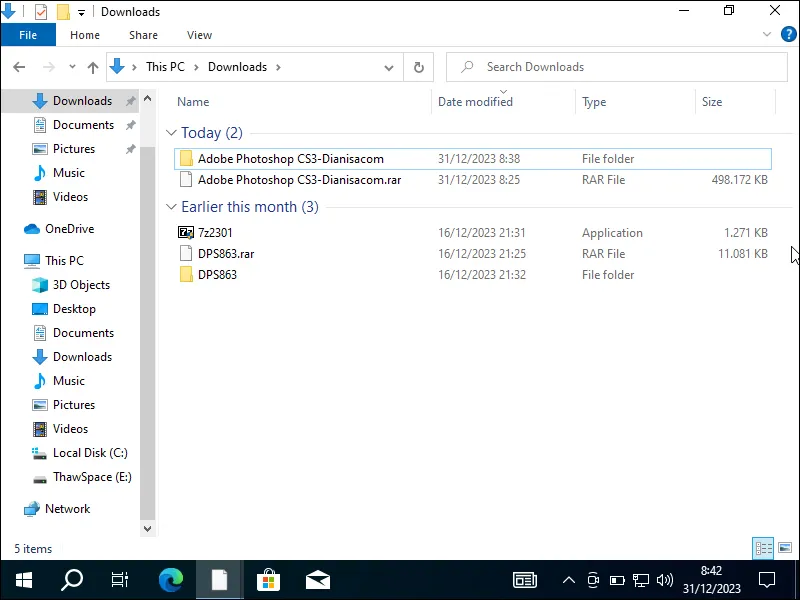Click This PC in the address bar
Viewport: 800px width, 600px height.
coord(164,67)
